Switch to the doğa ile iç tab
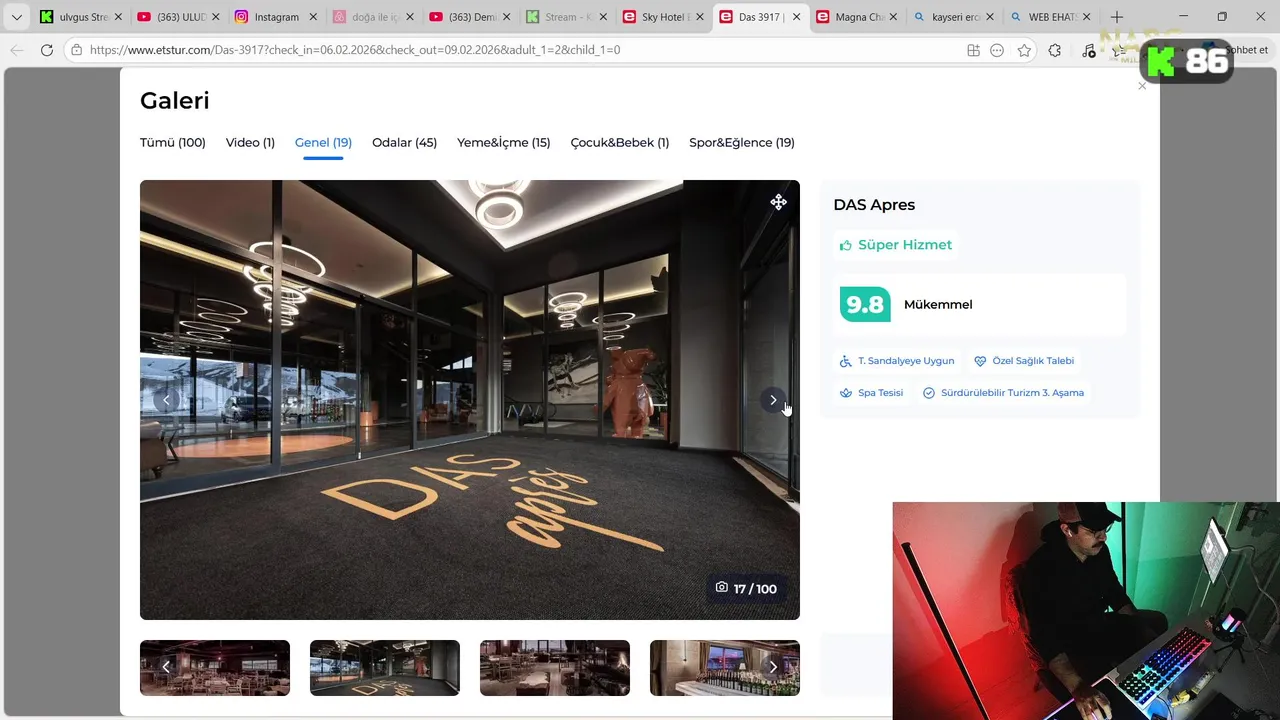The image size is (1280, 720). [372, 17]
